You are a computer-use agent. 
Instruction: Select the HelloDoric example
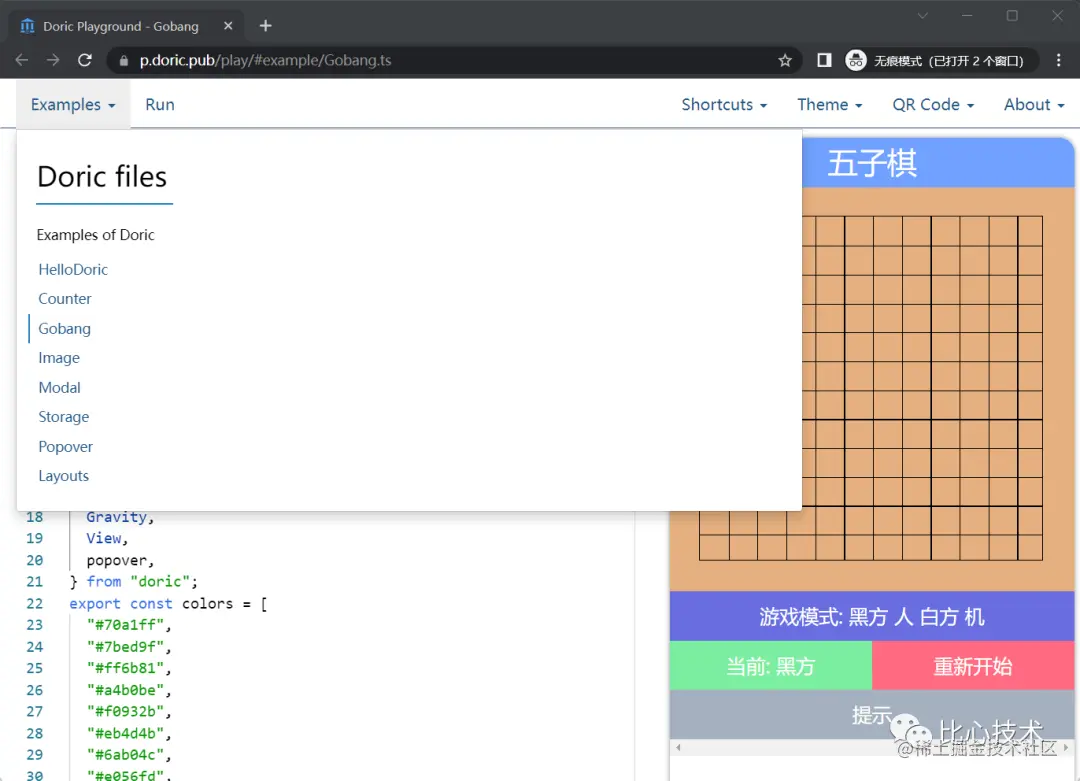pyautogui.click(x=73, y=269)
